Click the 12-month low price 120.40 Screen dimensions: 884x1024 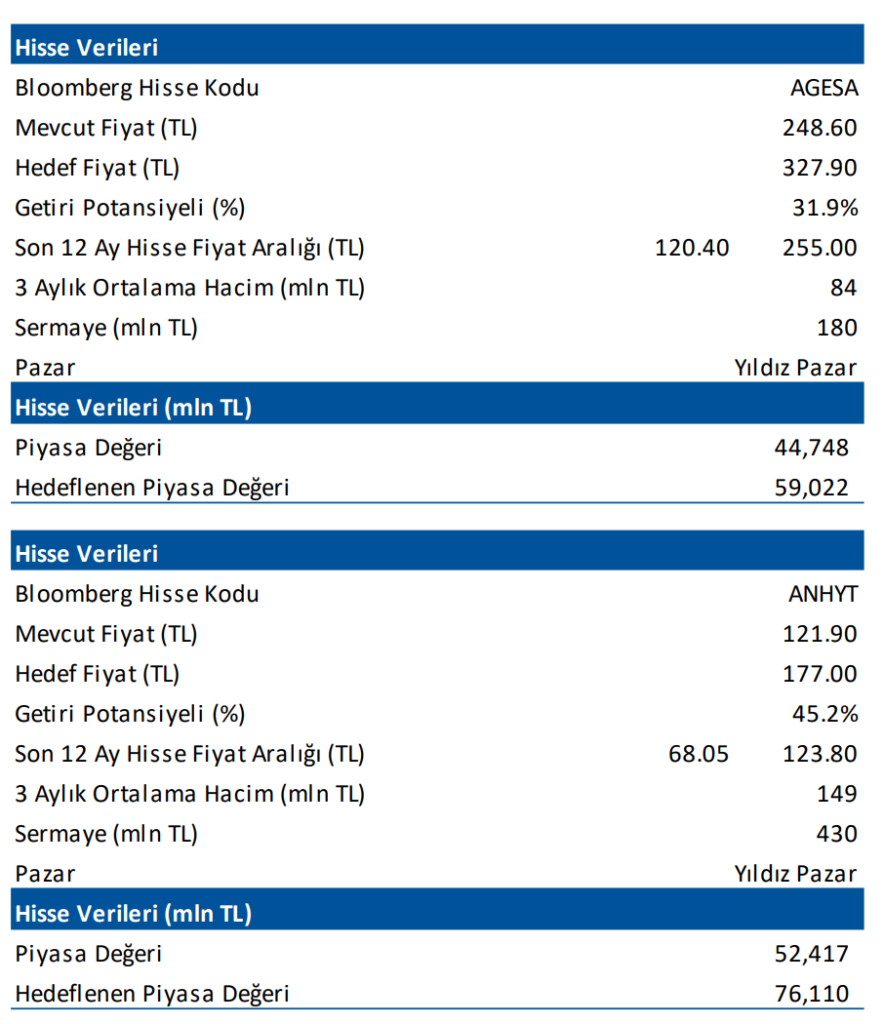pyautogui.click(x=692, y=247)
